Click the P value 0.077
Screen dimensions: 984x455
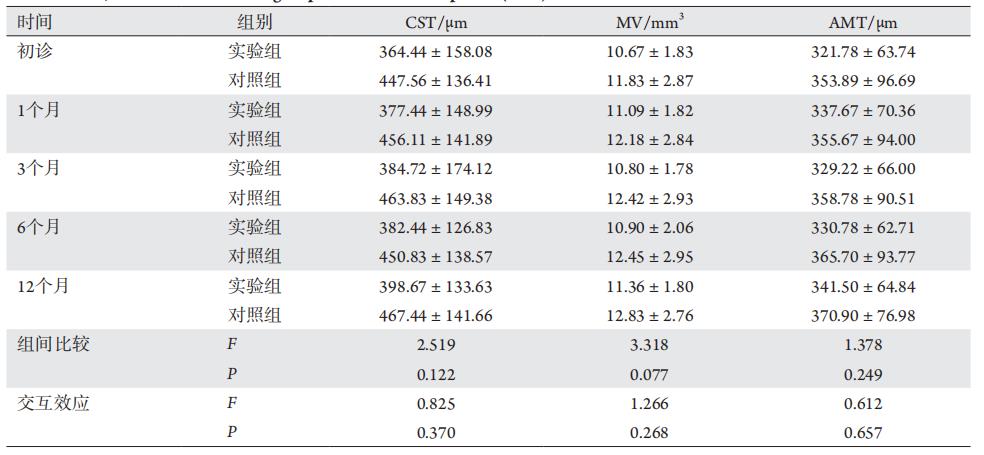[x=655, y=374]
